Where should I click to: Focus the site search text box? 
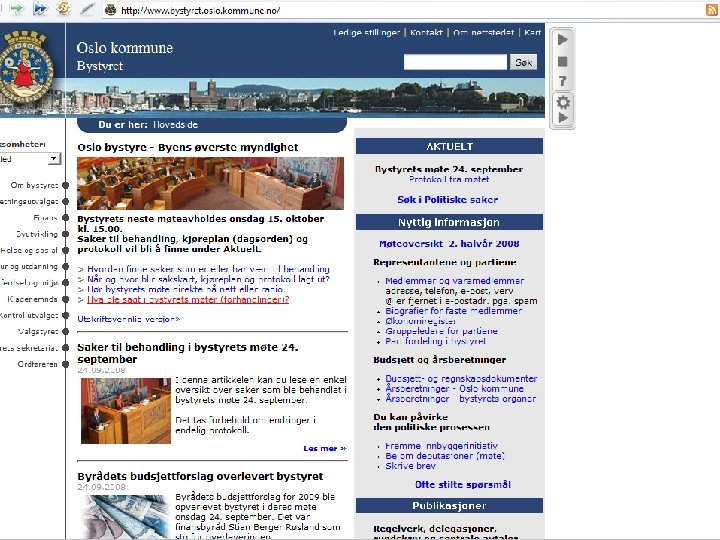455,62
